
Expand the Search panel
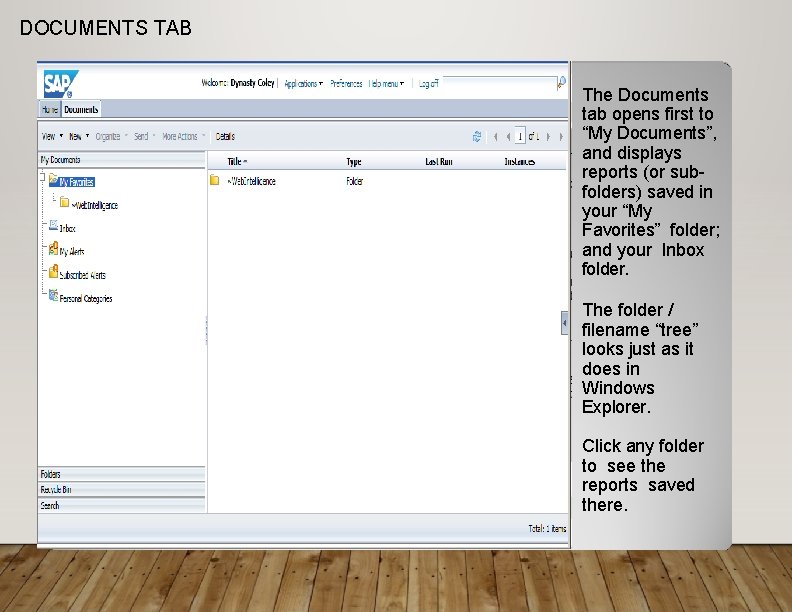click(x=122, y=505)
